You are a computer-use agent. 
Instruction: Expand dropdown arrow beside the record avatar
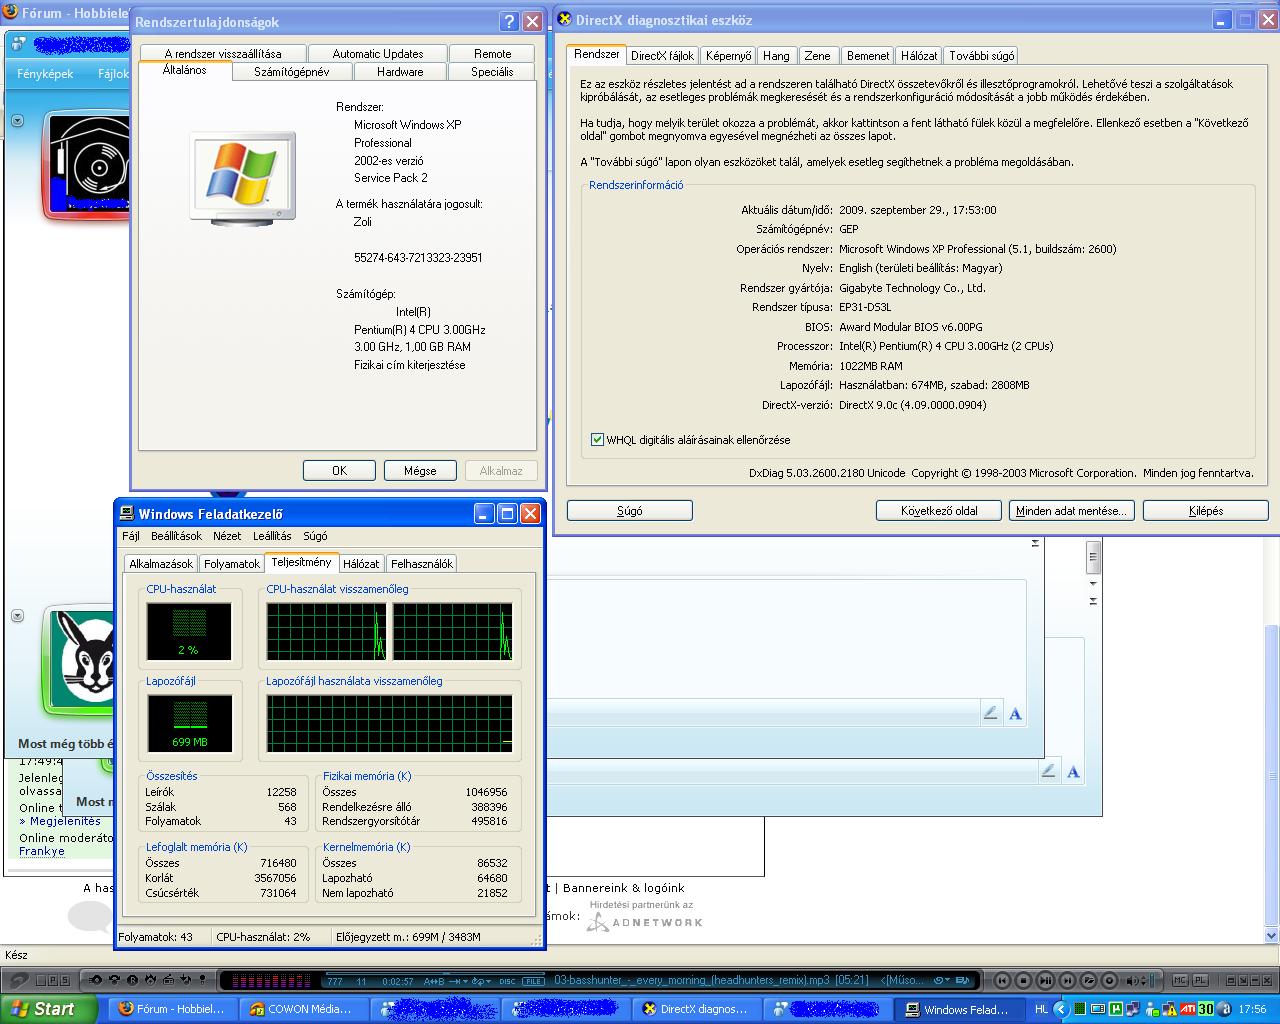pos(17,120)
